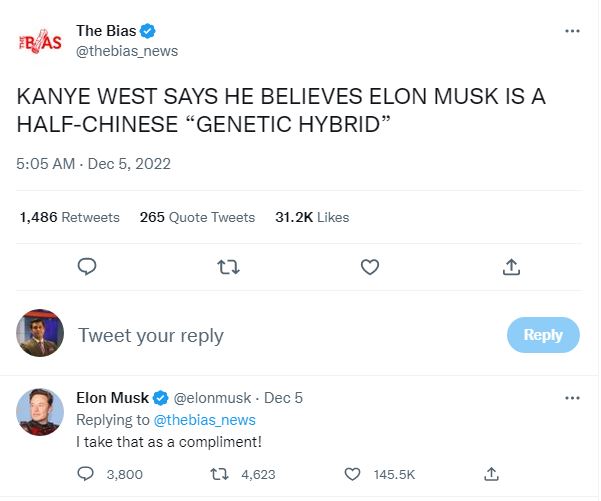Open the @thebias_news handle in tweet header
The image size is (601, 501).
click(127, 50)
